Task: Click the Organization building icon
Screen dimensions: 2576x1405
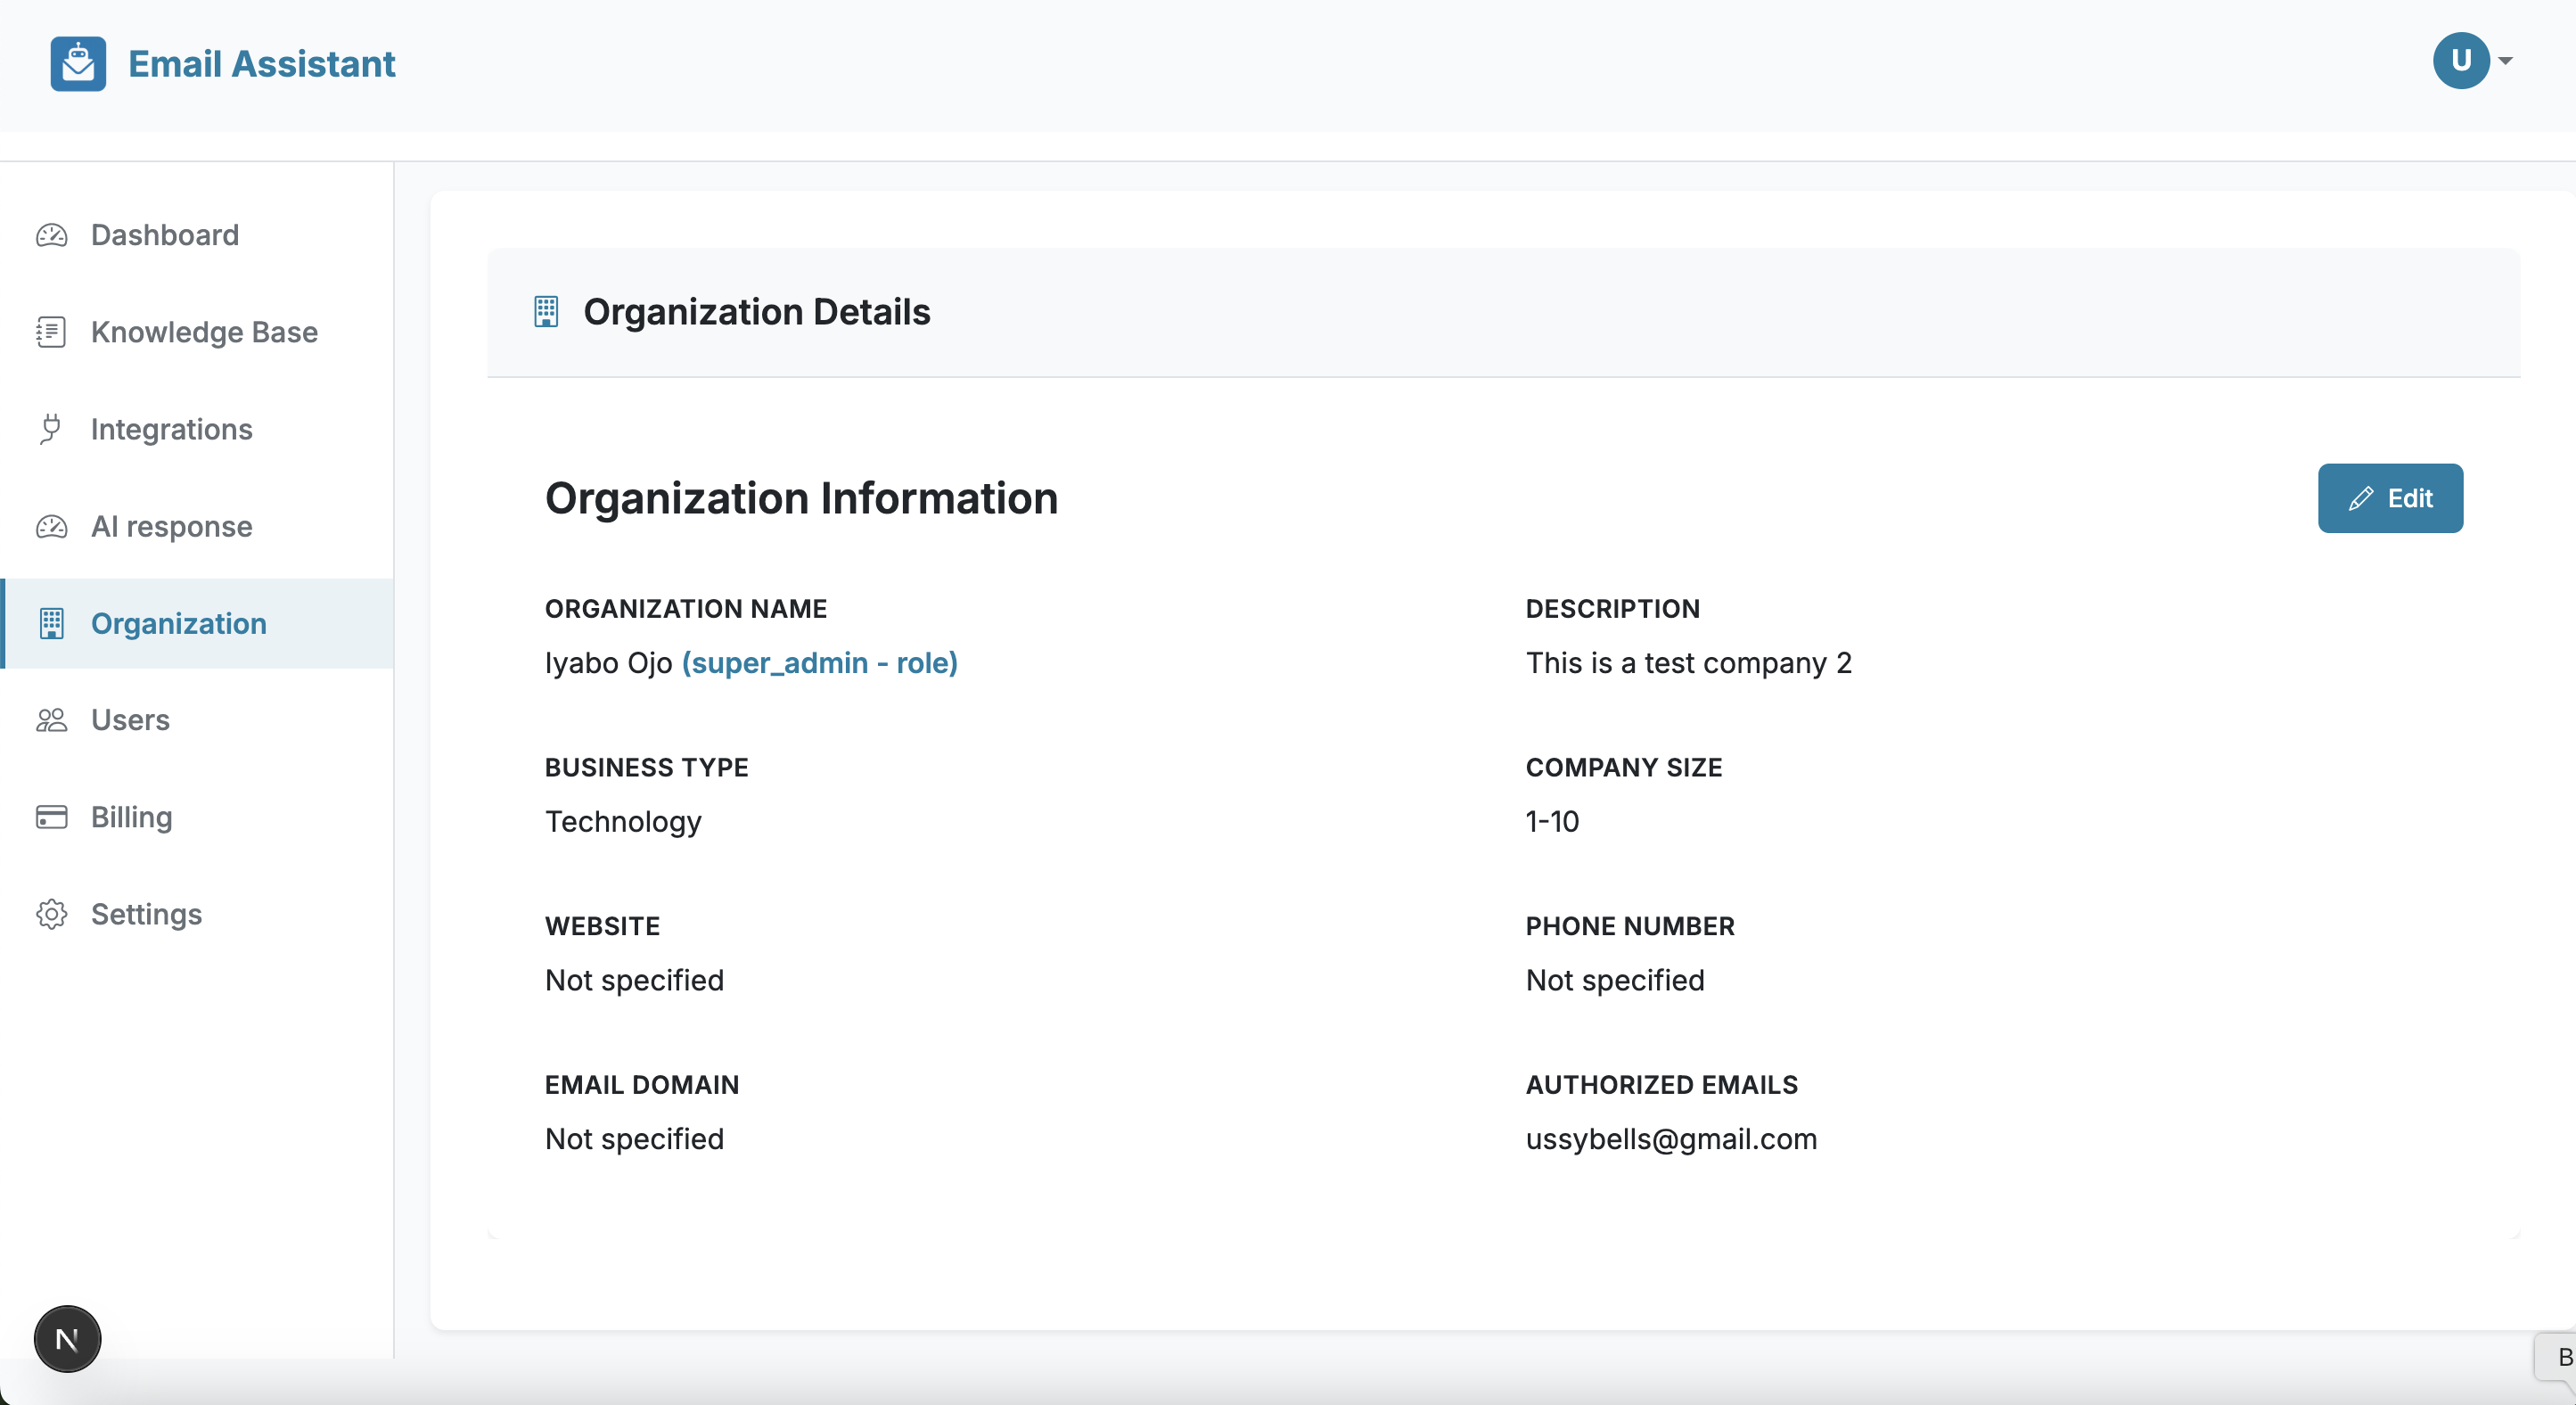Action: click(x=52, y=623)
